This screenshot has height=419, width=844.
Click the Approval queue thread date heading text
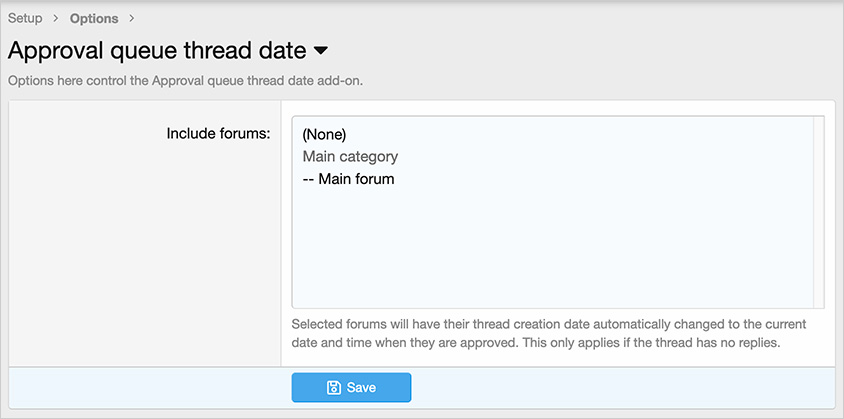[156, 50]
